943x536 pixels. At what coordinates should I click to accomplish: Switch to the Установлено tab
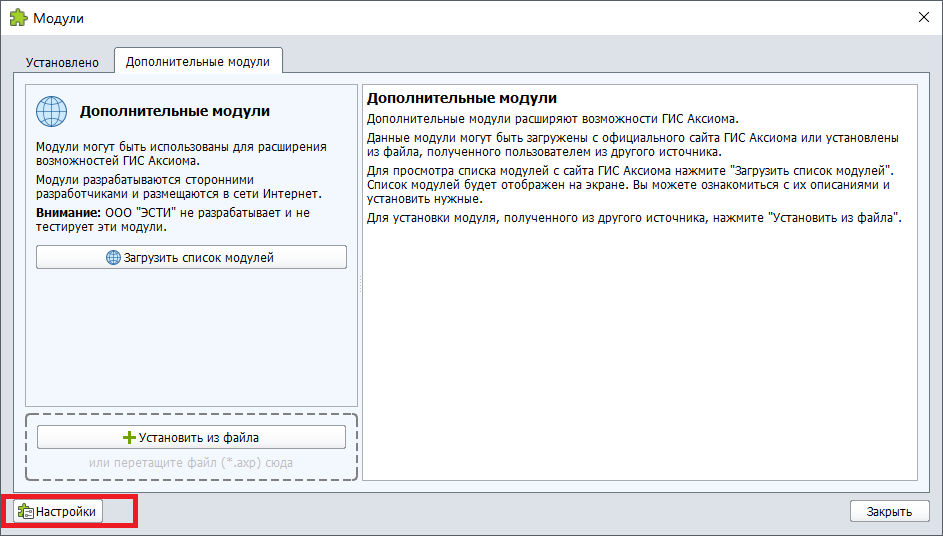(62, 63)
